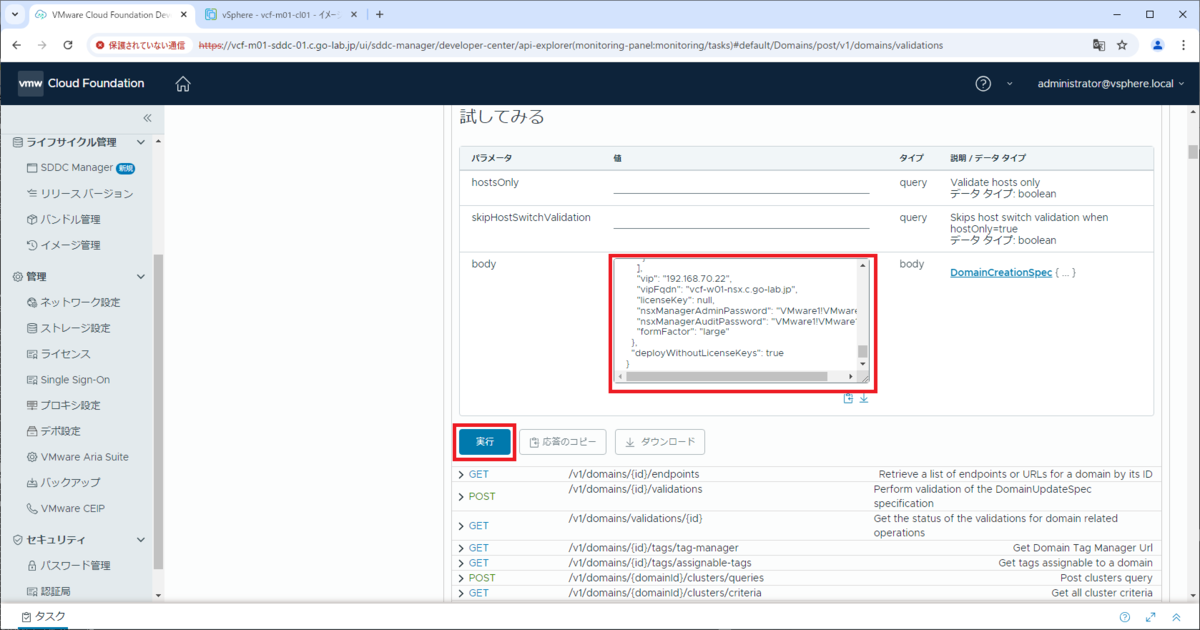Click the translate page icon
This screenshot has width=1200, height=630.
coord(1099,45)
